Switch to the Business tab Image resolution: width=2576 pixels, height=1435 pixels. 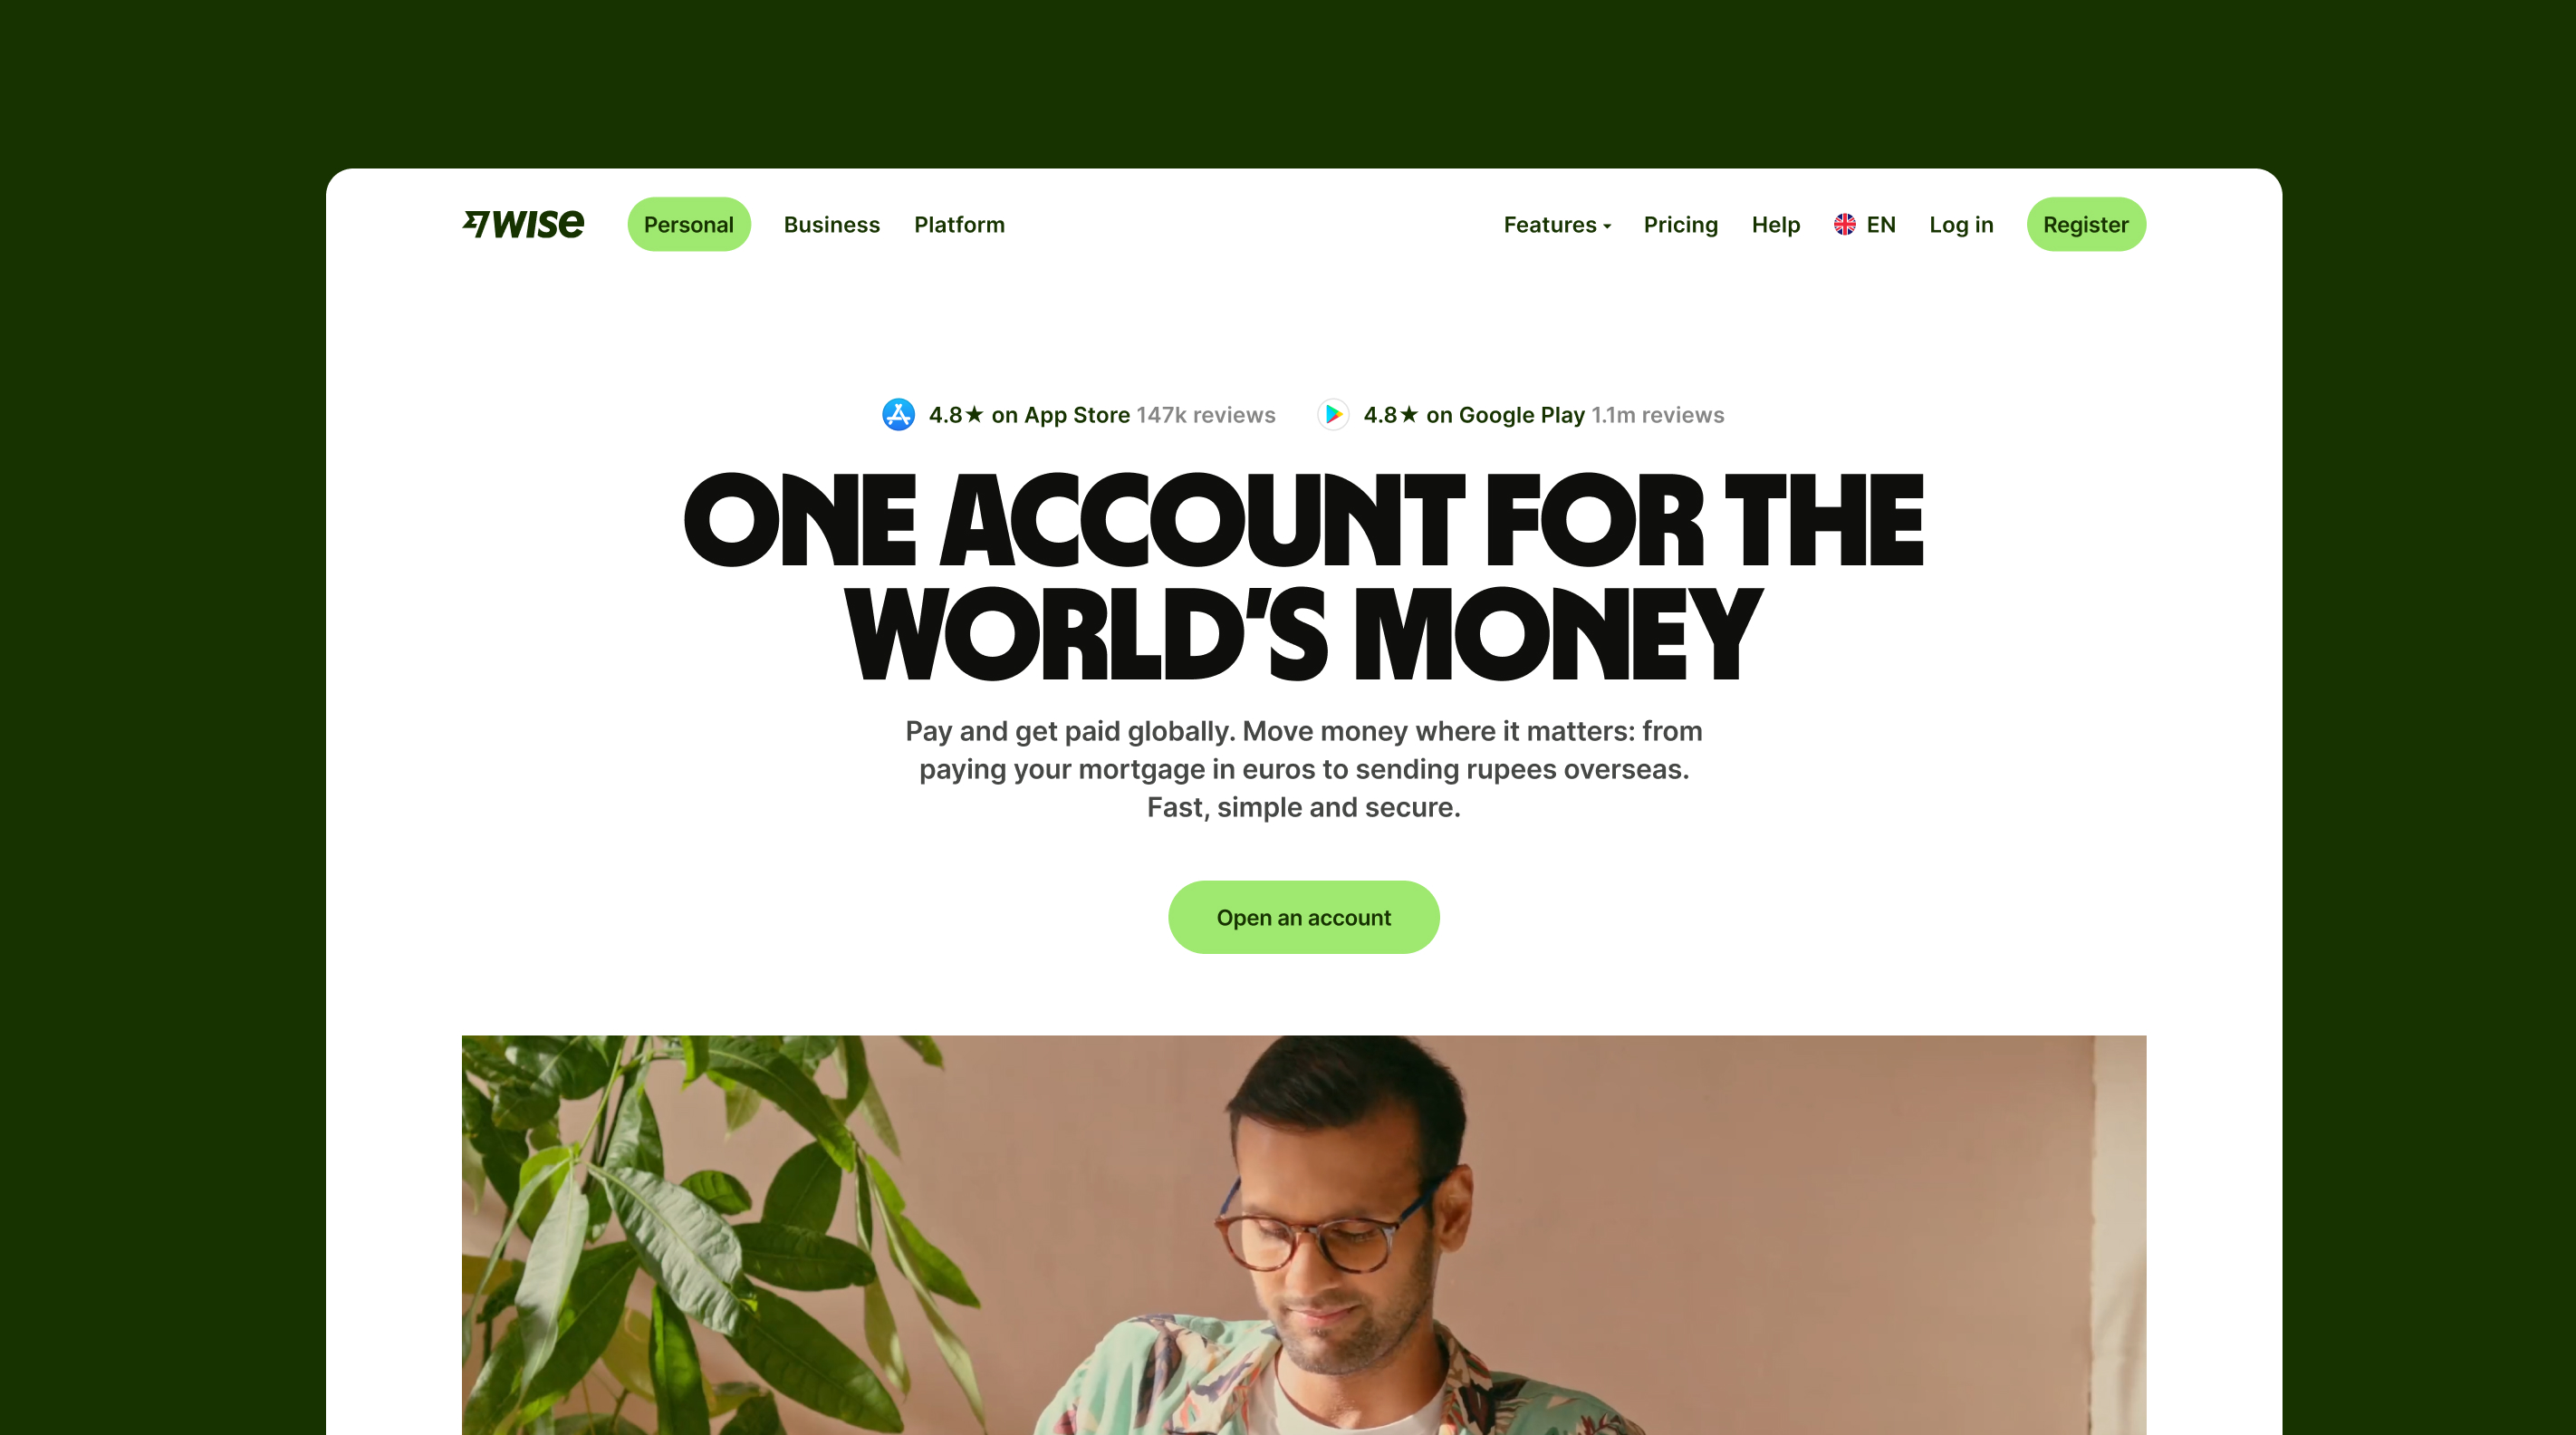pyautogui.click(x=832, y=224)
